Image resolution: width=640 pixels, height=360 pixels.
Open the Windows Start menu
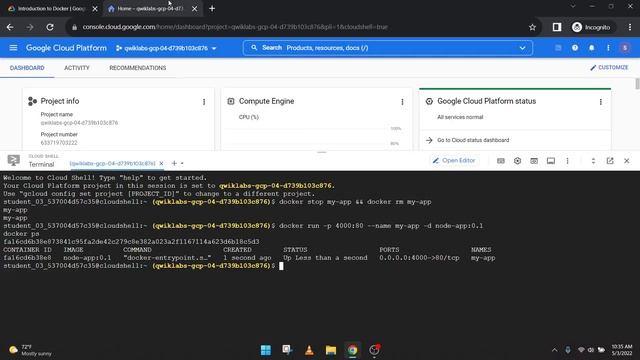[x=266, y=350]
